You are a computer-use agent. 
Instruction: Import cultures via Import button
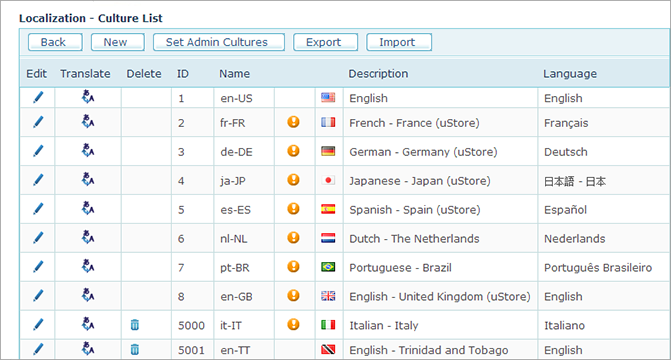pyautogui.click(x=399, y=42)
